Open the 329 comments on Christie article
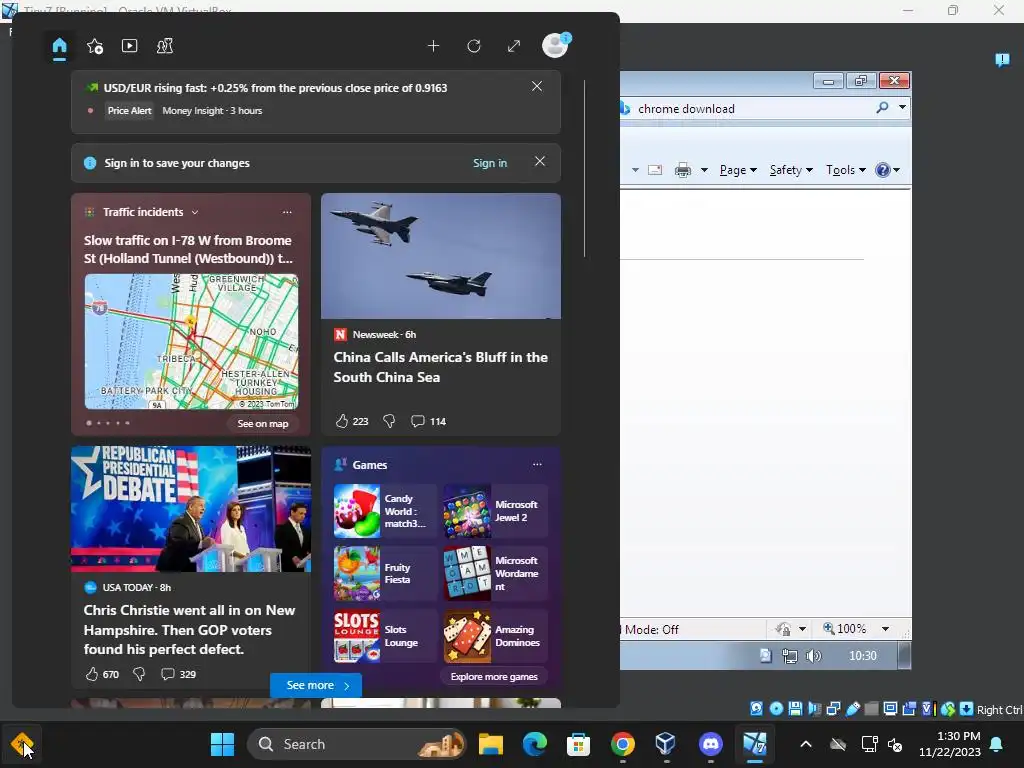This screenshot has width=1024, height=768. coord(178,674)
